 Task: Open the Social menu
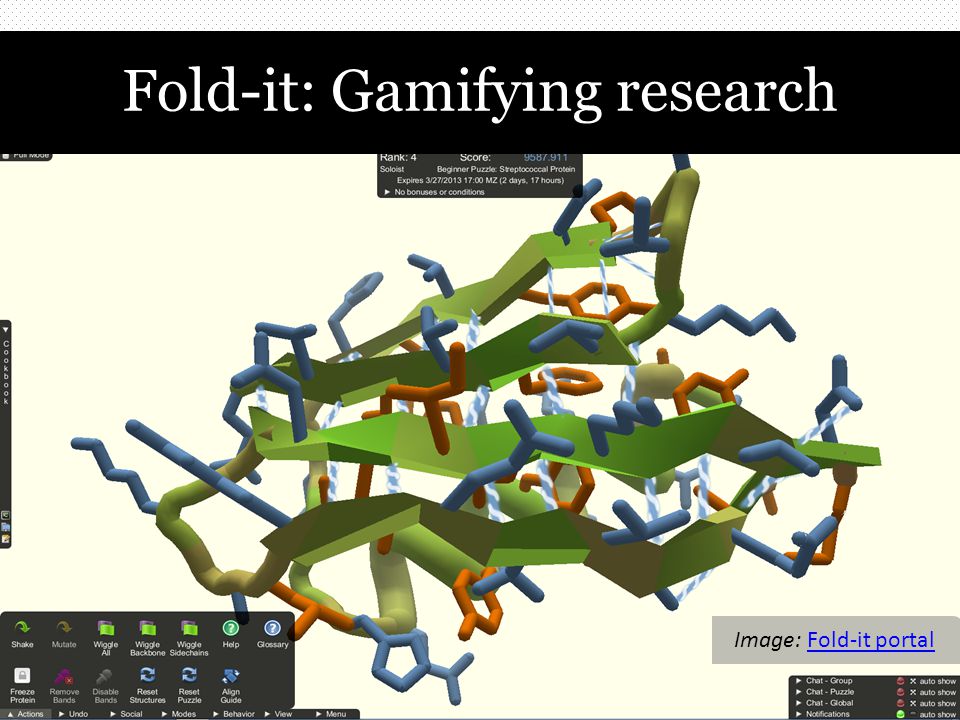tap(126, 714)
